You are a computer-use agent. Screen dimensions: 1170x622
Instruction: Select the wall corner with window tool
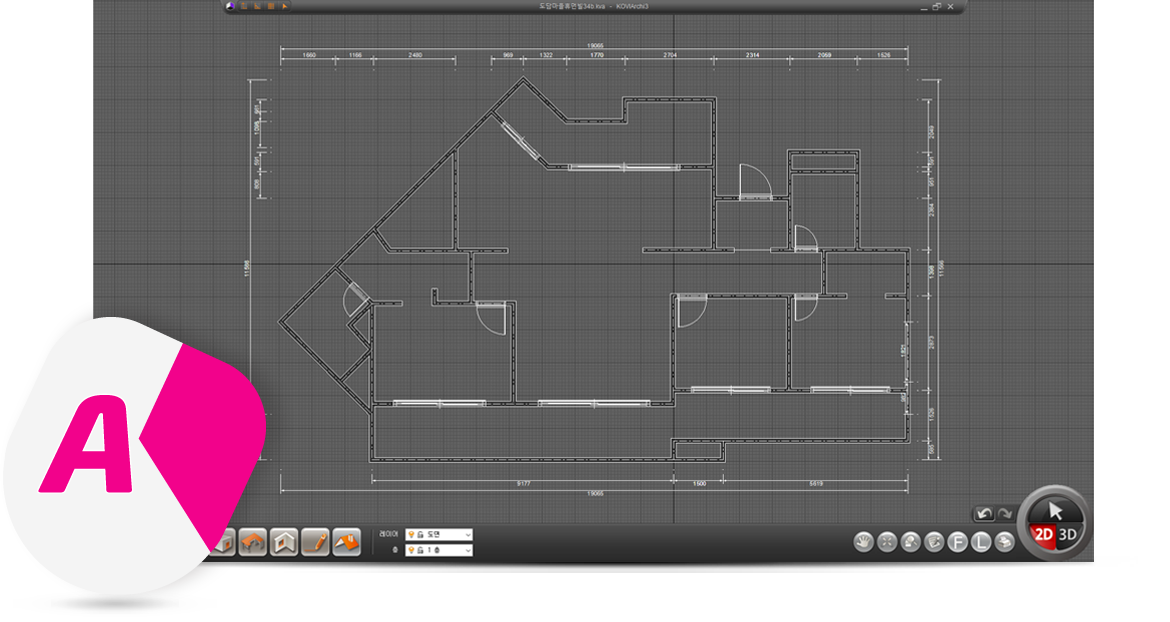coord(284,541)
